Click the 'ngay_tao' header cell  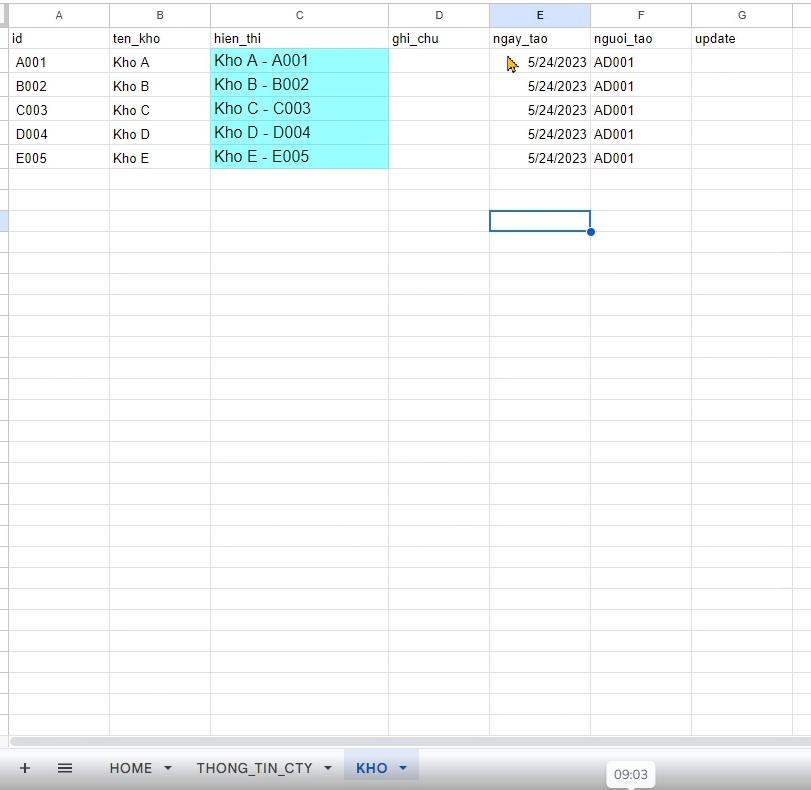tap(540, 38)
